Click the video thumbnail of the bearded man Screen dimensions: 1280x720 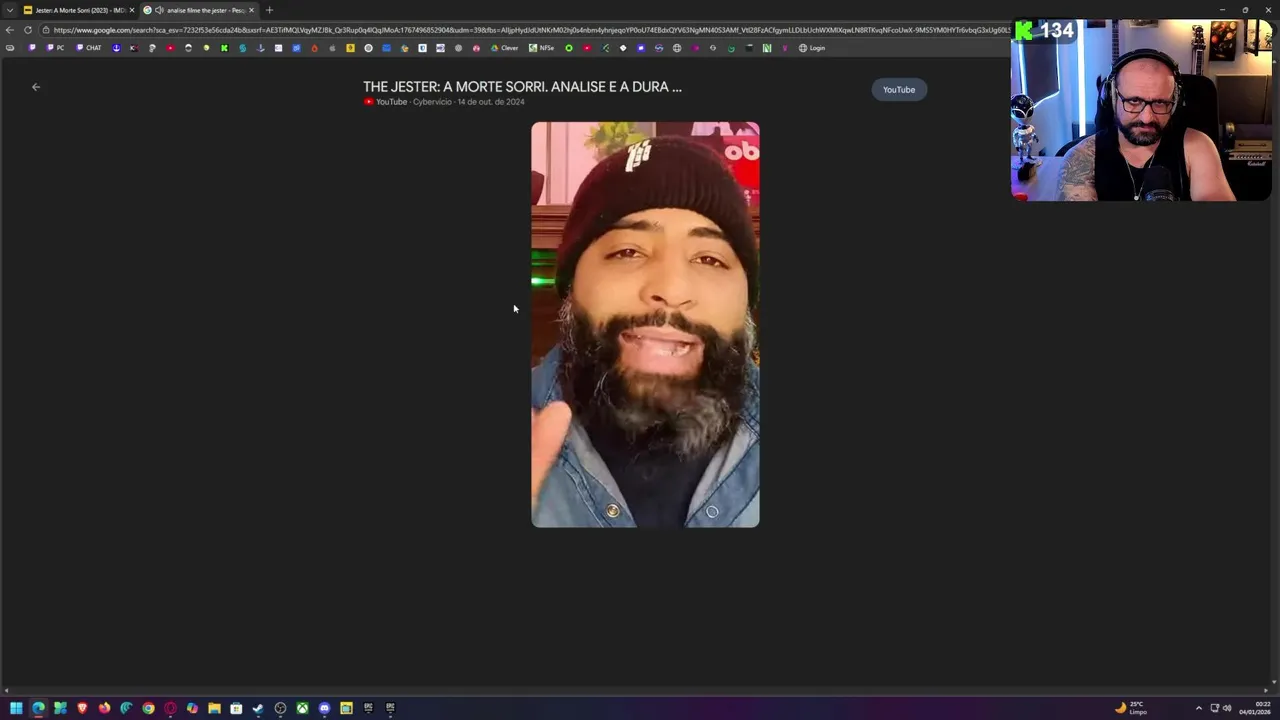(x=645, y=324)
